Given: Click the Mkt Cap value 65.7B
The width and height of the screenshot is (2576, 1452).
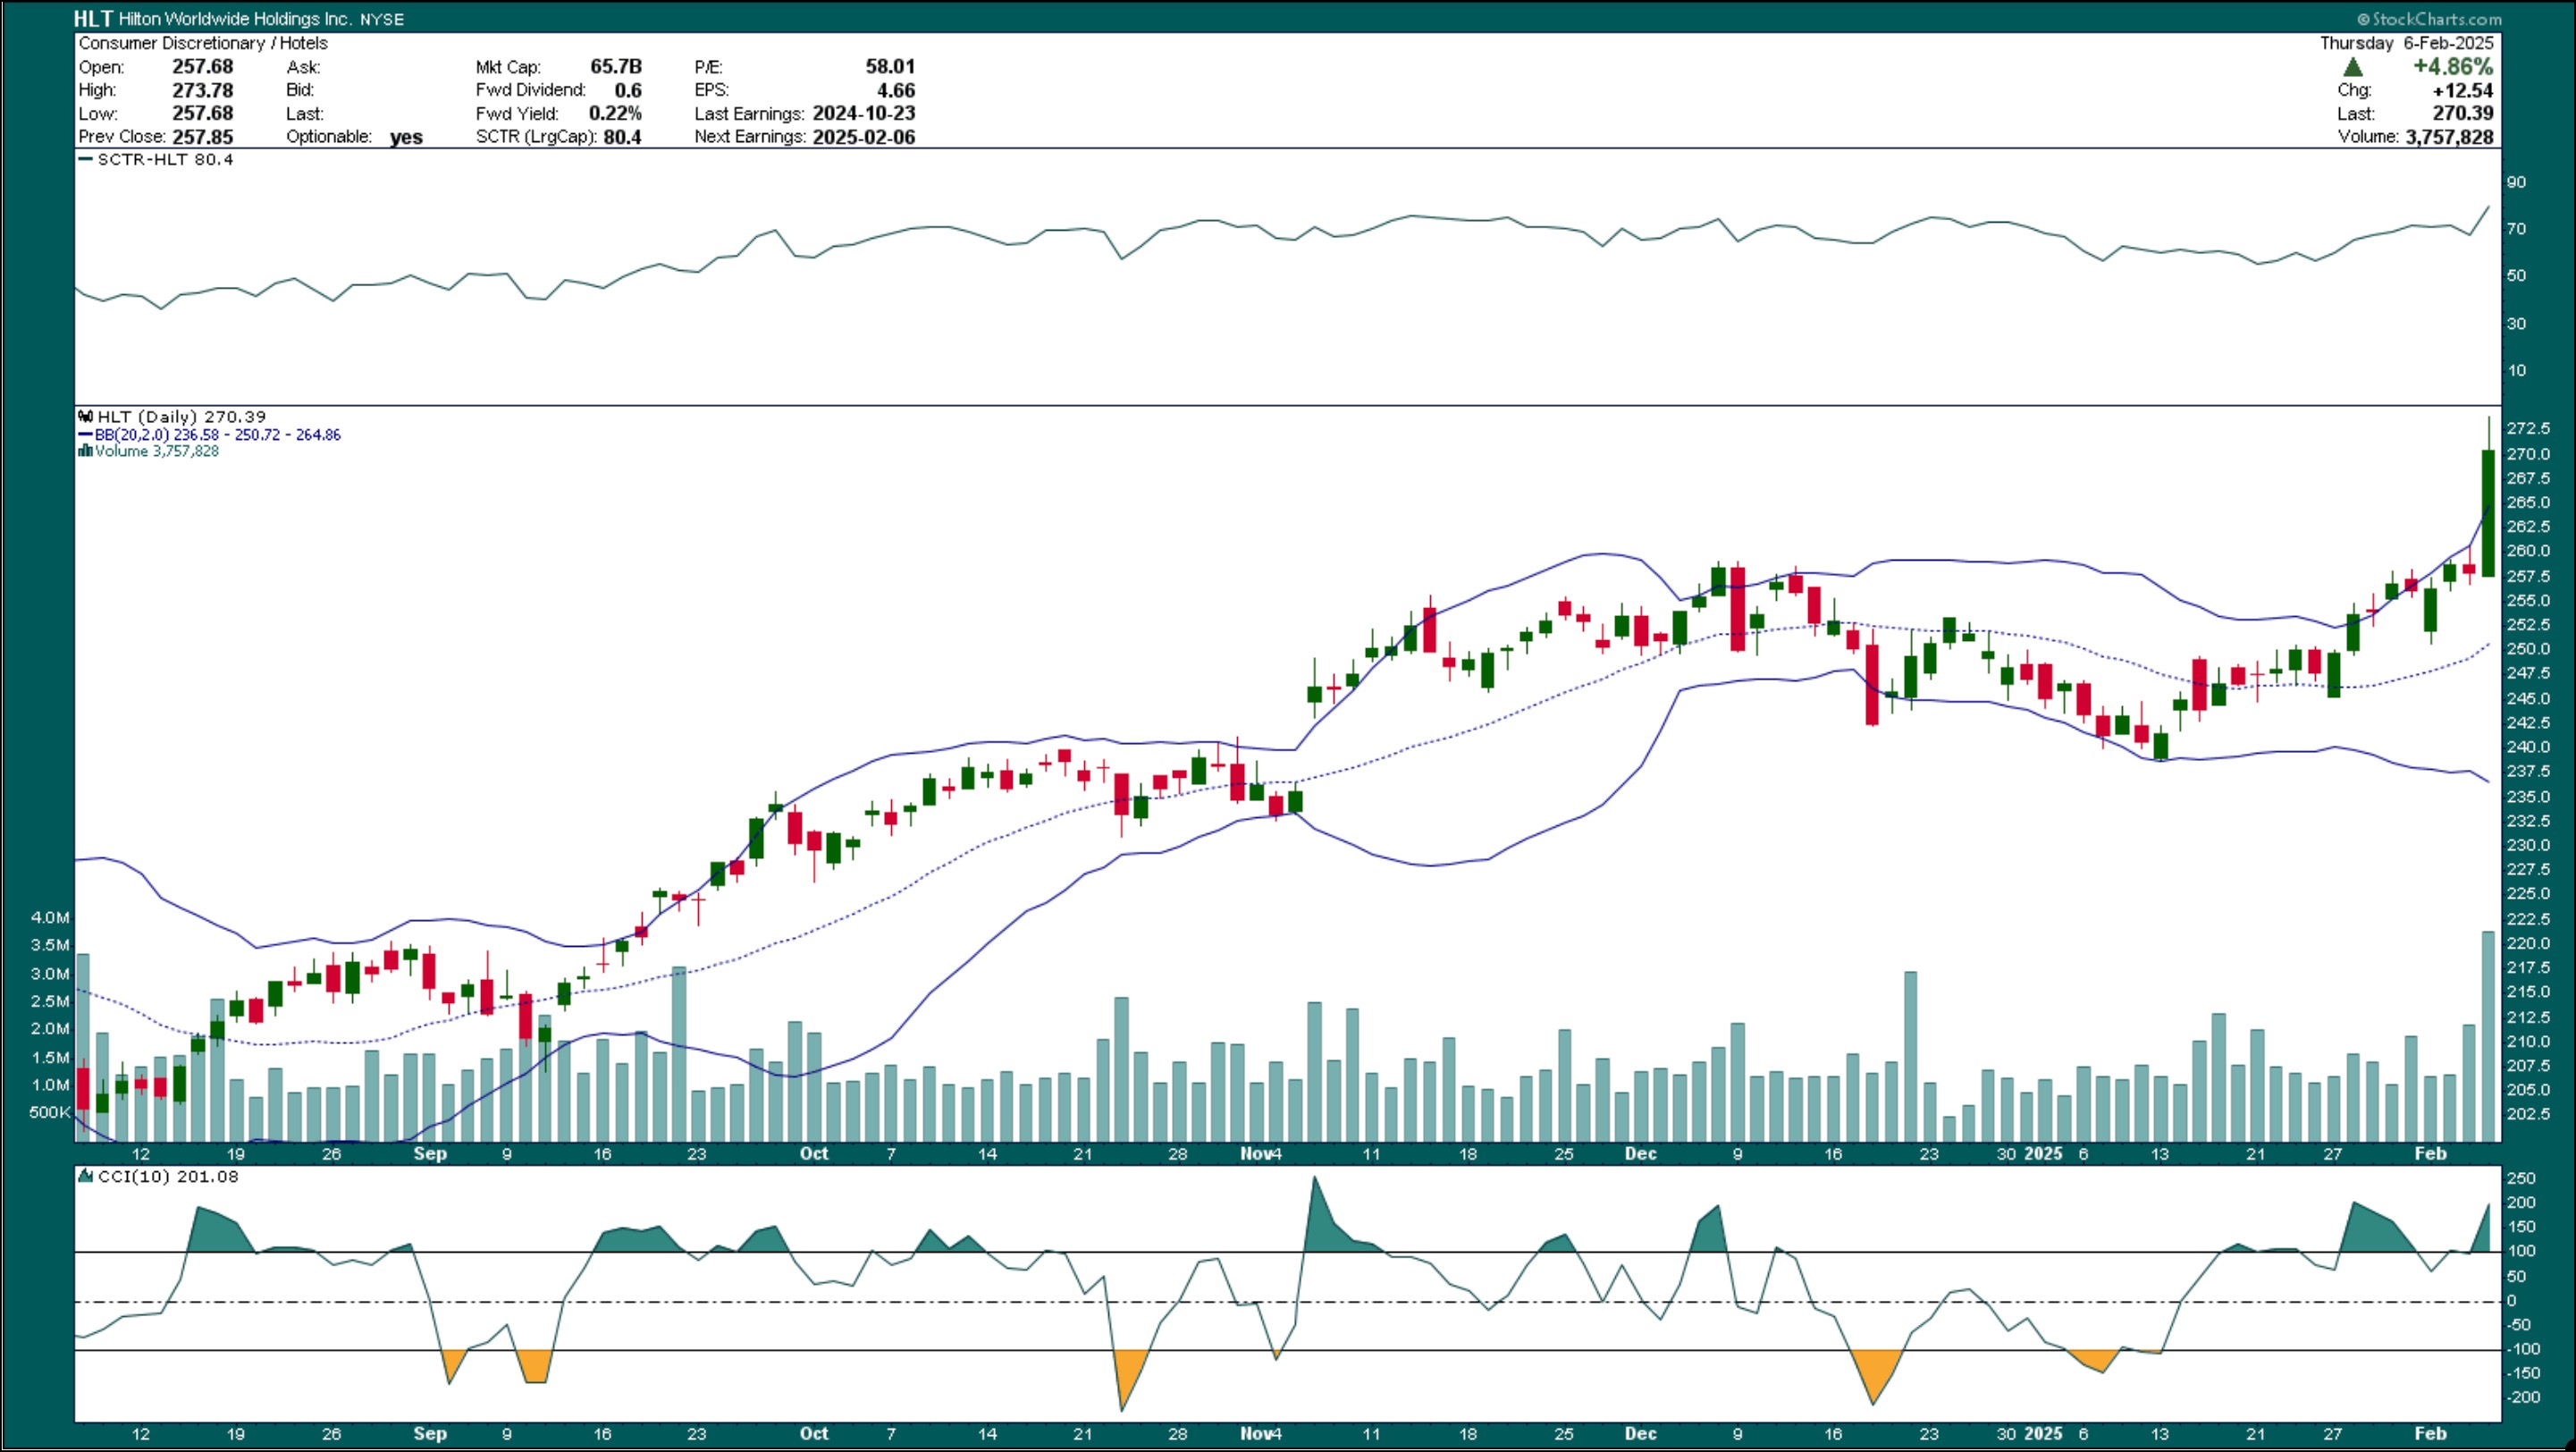Looking at the screenshot, I should pyautogui.click(x=616, y=67).
